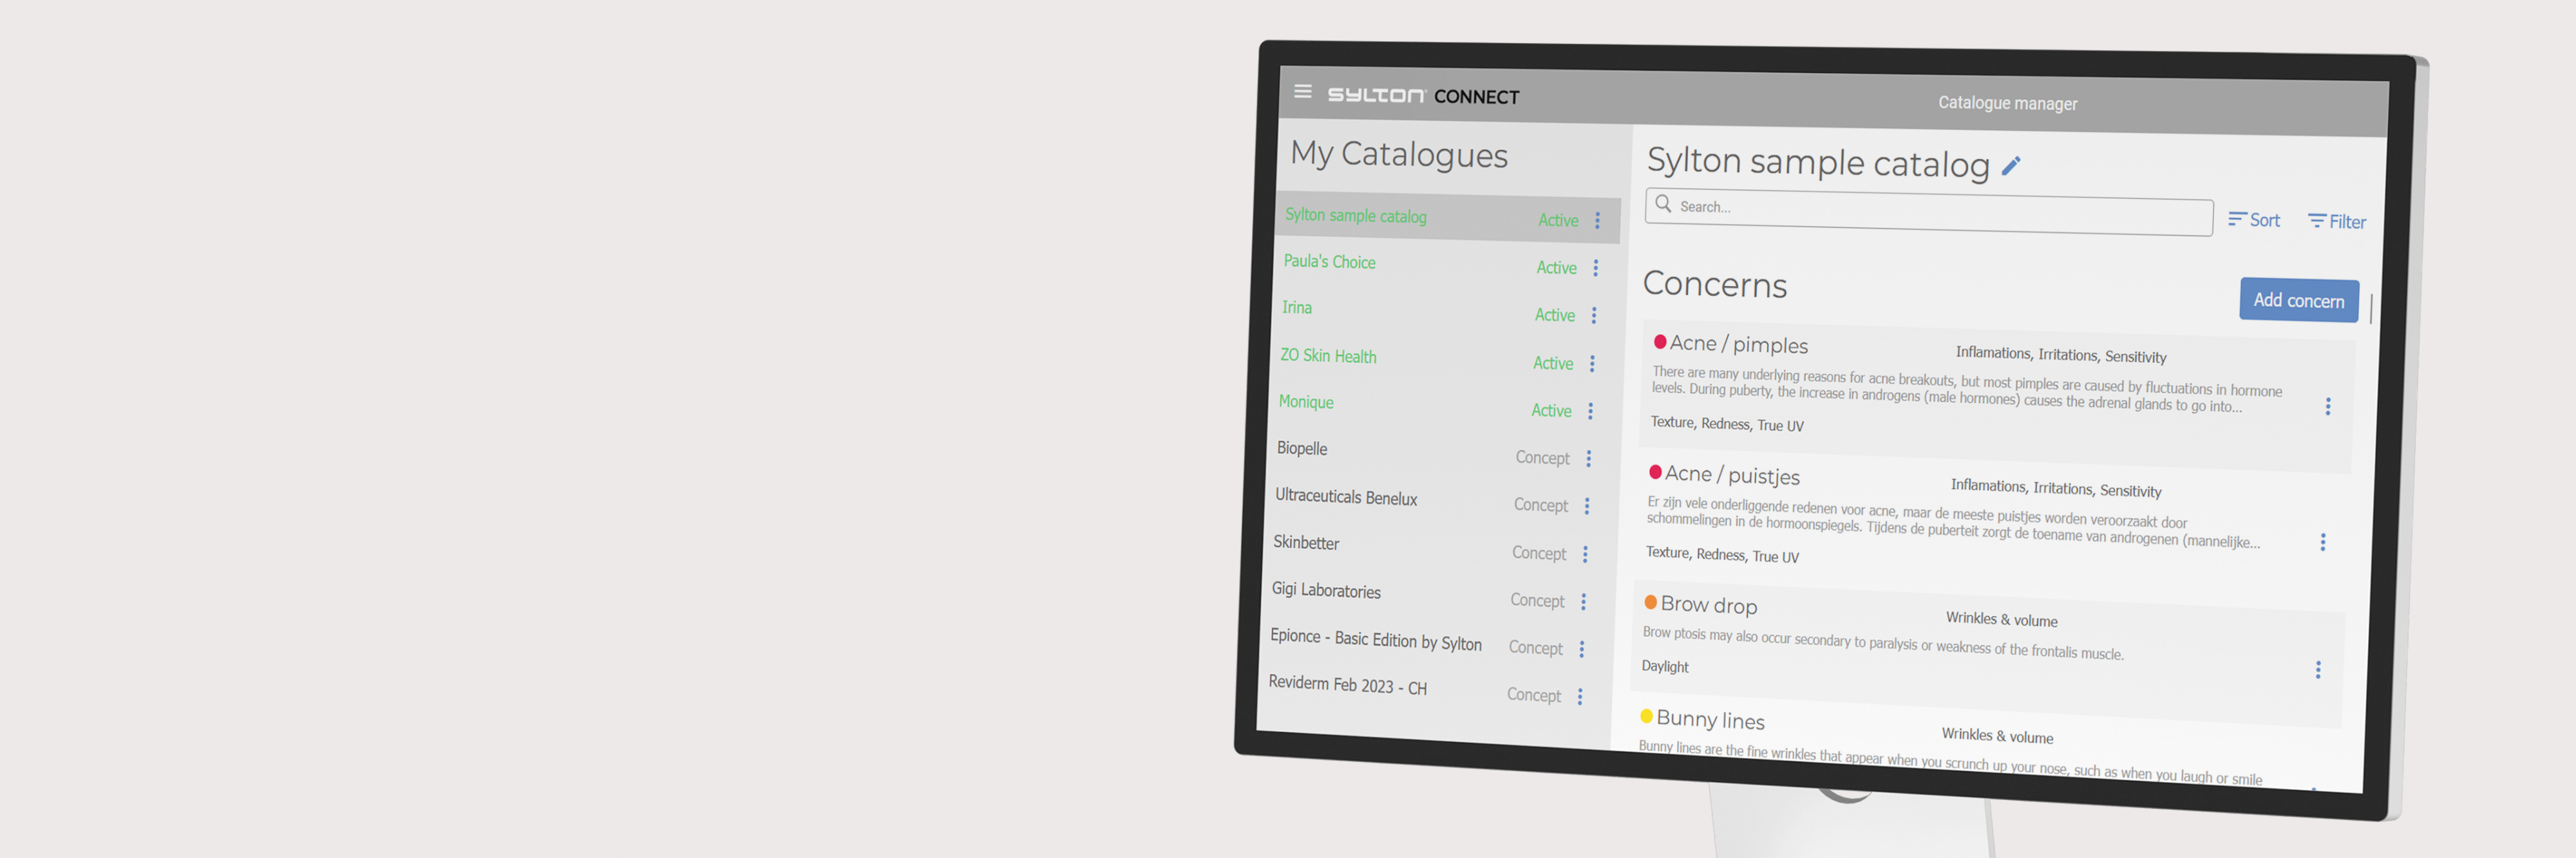Open options menu for Reviderm Feb 2023
This screenshot has width=2576, height=858.
pyautogui.click(x=1580, y=697)
